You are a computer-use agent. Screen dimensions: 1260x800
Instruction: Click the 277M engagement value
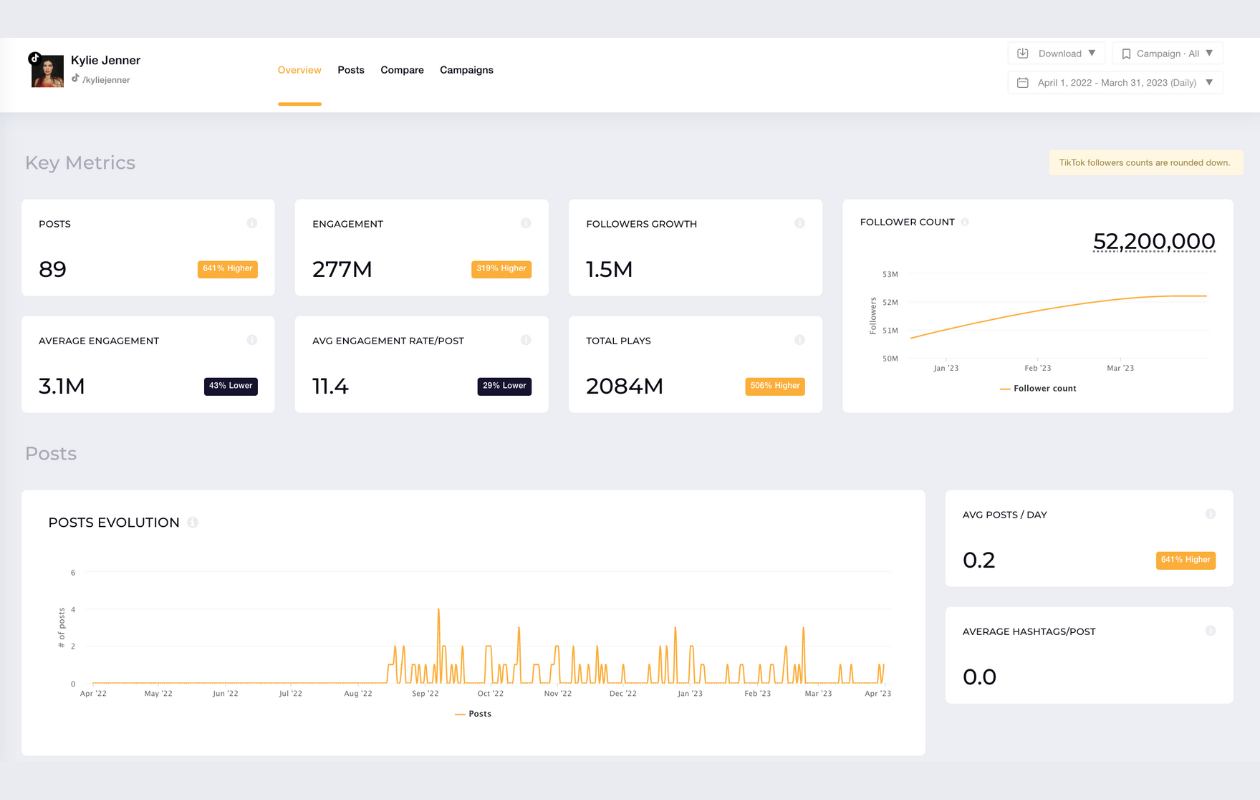pos(342,269)
